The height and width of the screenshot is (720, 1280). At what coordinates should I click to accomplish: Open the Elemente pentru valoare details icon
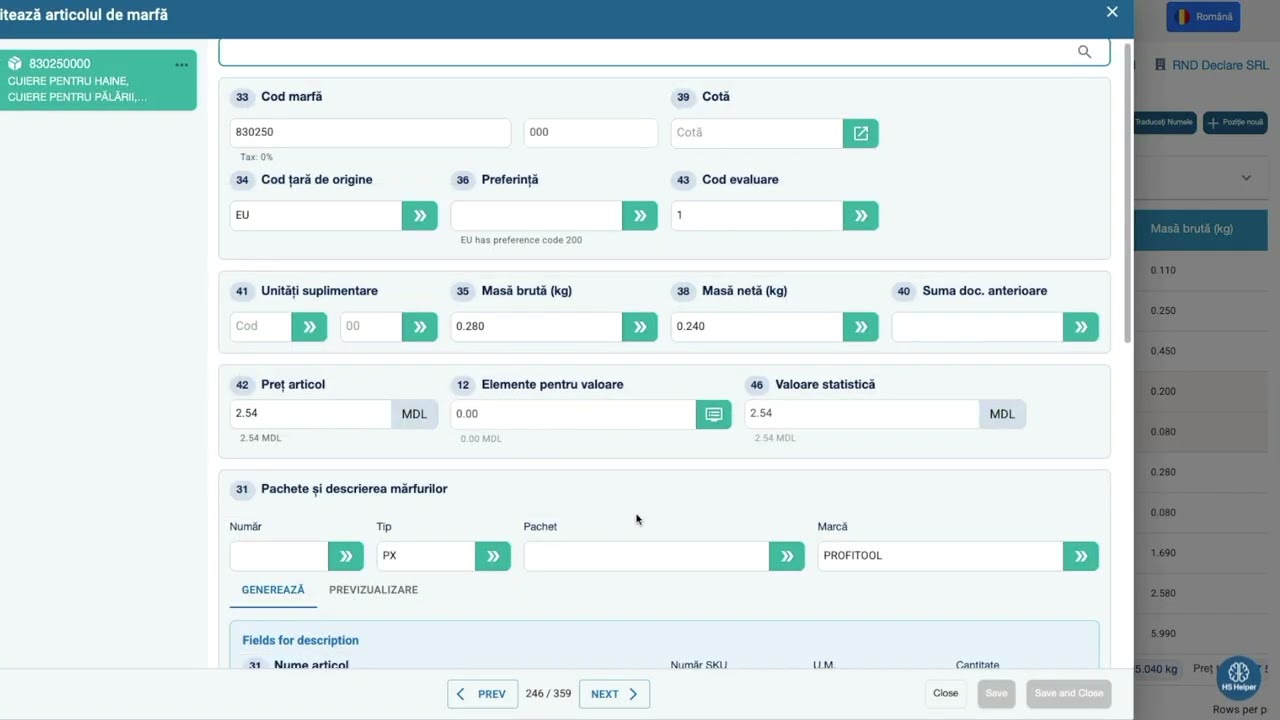(x=713, y=414)
